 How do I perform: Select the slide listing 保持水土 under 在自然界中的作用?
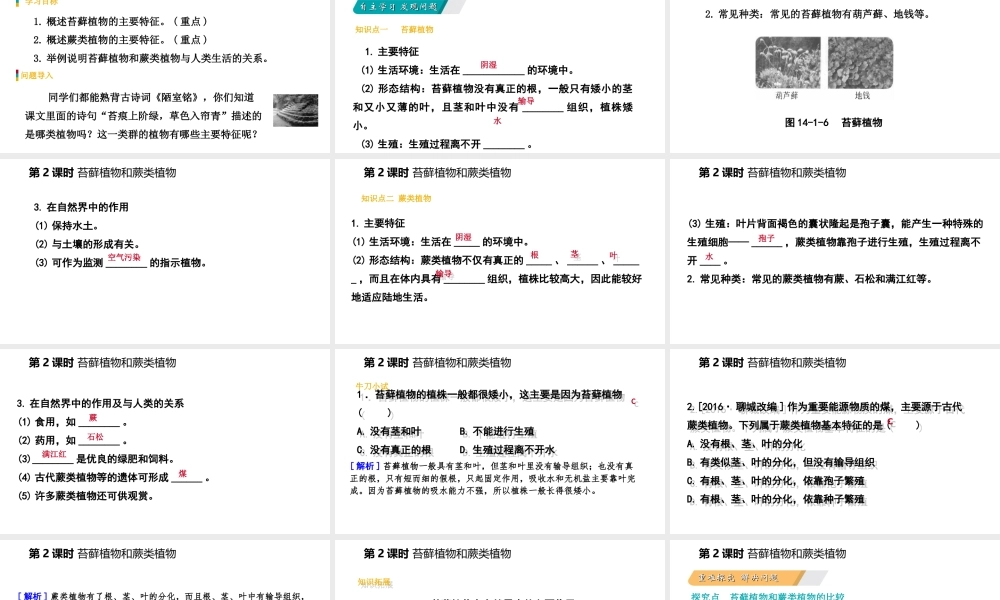point(165,251)
